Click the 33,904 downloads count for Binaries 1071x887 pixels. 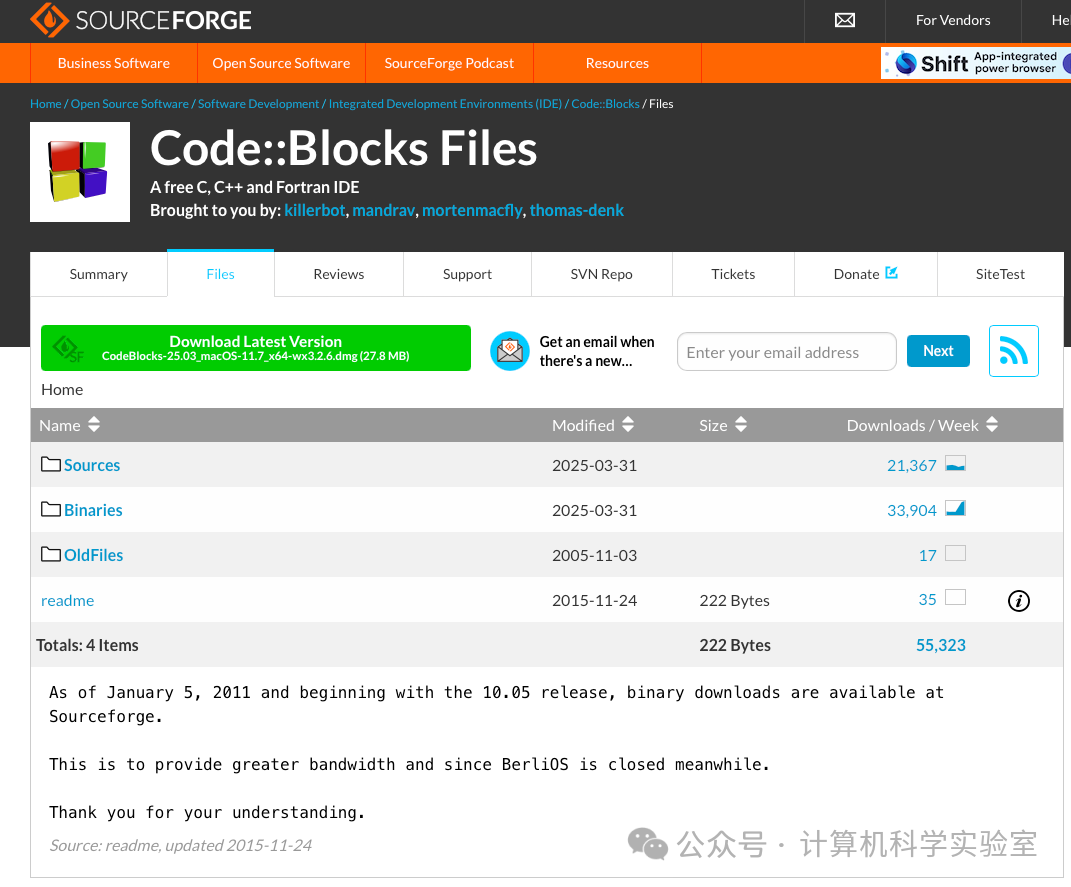click(911, 510)
